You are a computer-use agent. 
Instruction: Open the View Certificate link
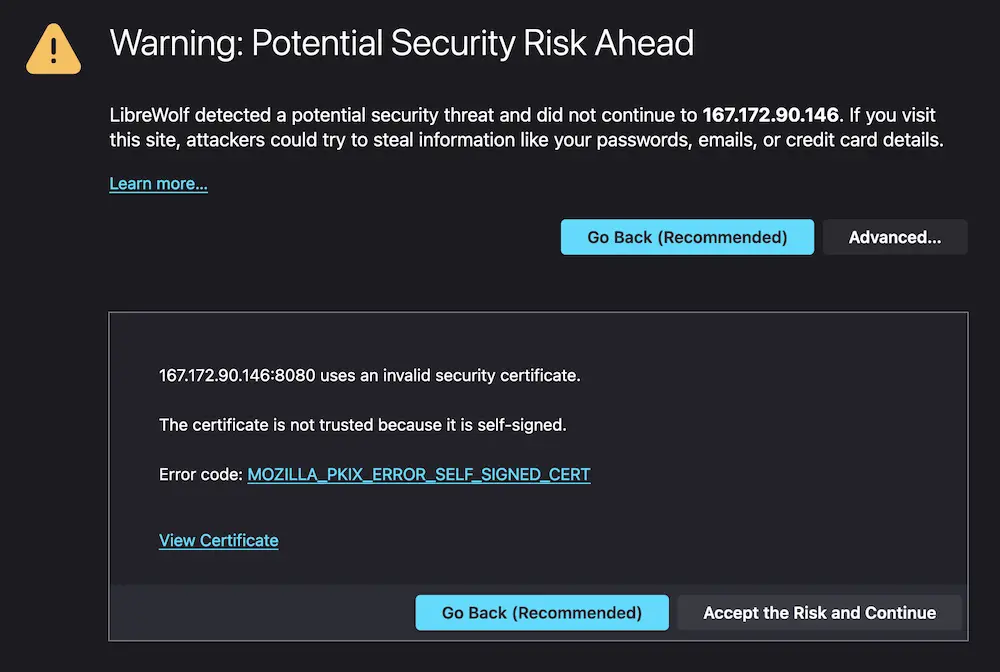218,540
